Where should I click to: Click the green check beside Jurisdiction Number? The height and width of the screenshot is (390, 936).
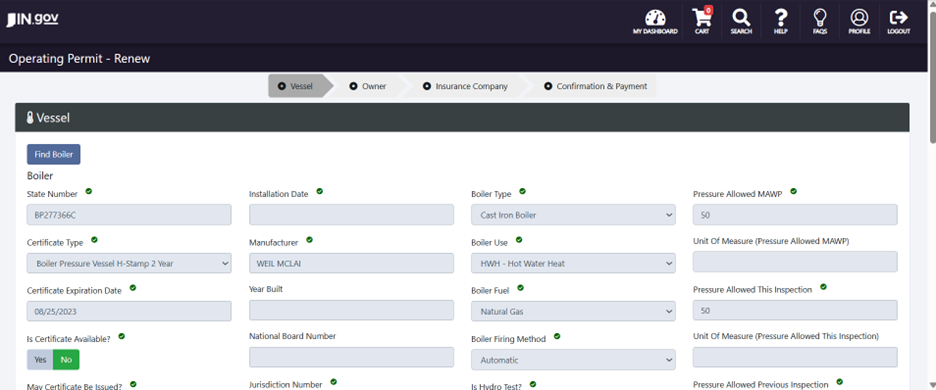333,382
